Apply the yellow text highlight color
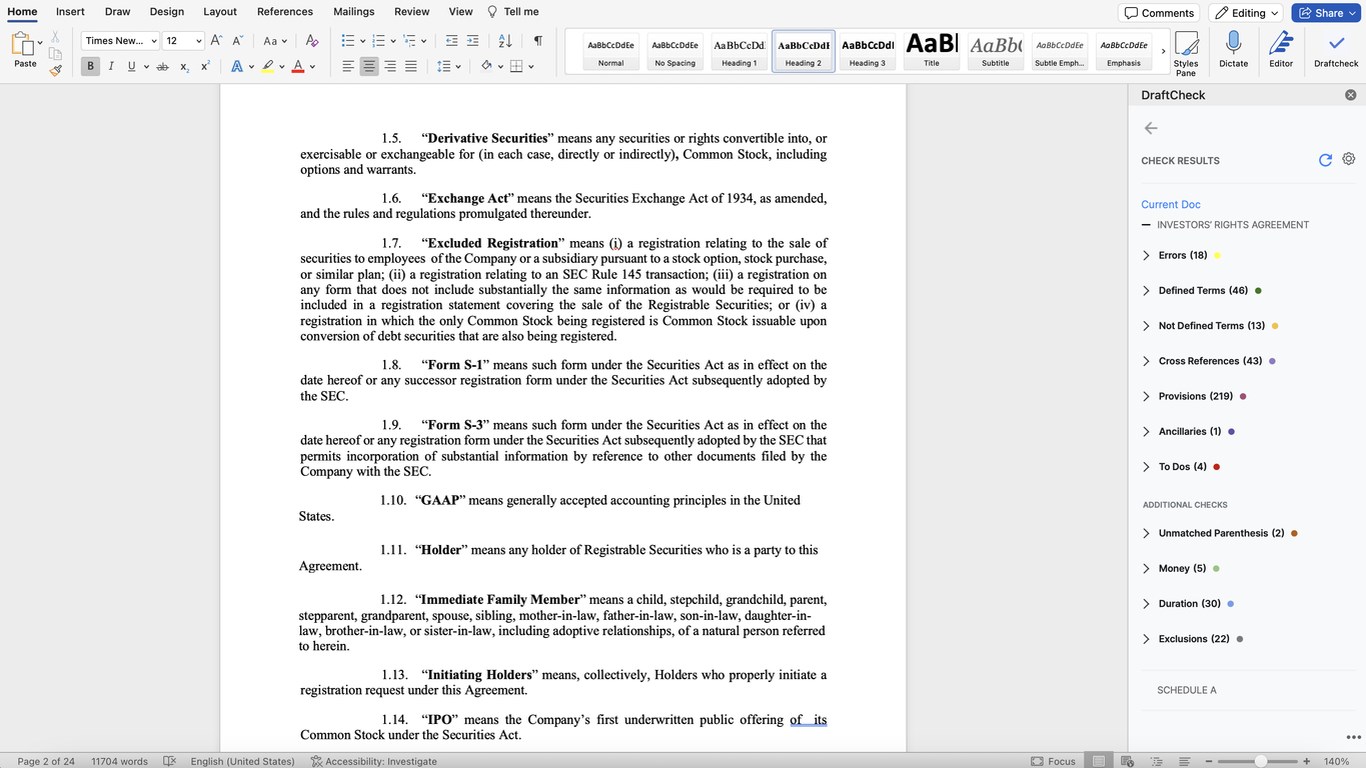Screen dimensions: 1366x768 (268, 67)
